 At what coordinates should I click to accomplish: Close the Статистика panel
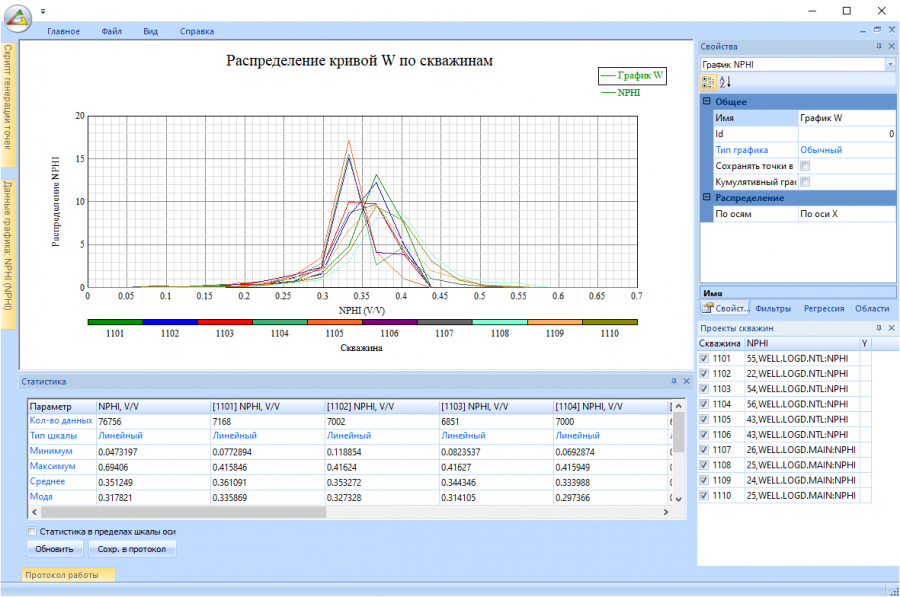point(686,381)
